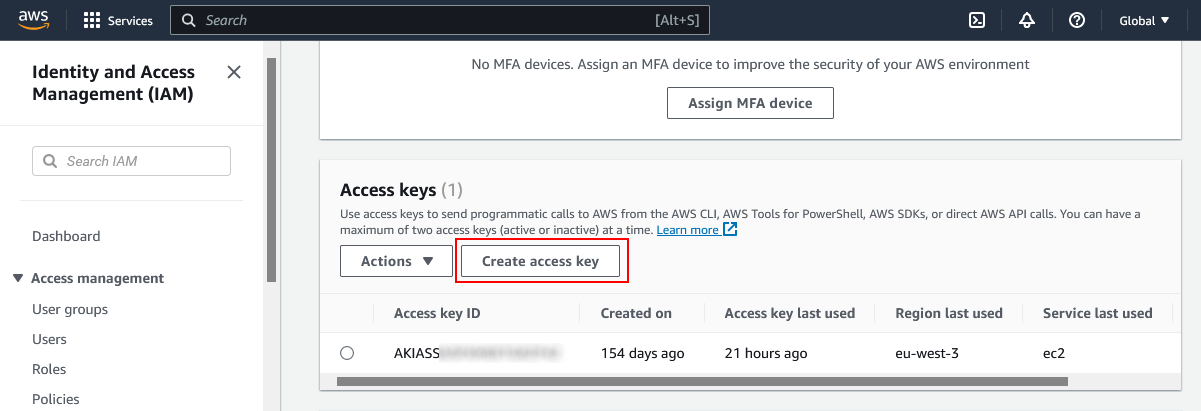This screenshot has height=411, width=1201.
Task: Select the AKIASS access key radio button
Action: tap(347, 353)
